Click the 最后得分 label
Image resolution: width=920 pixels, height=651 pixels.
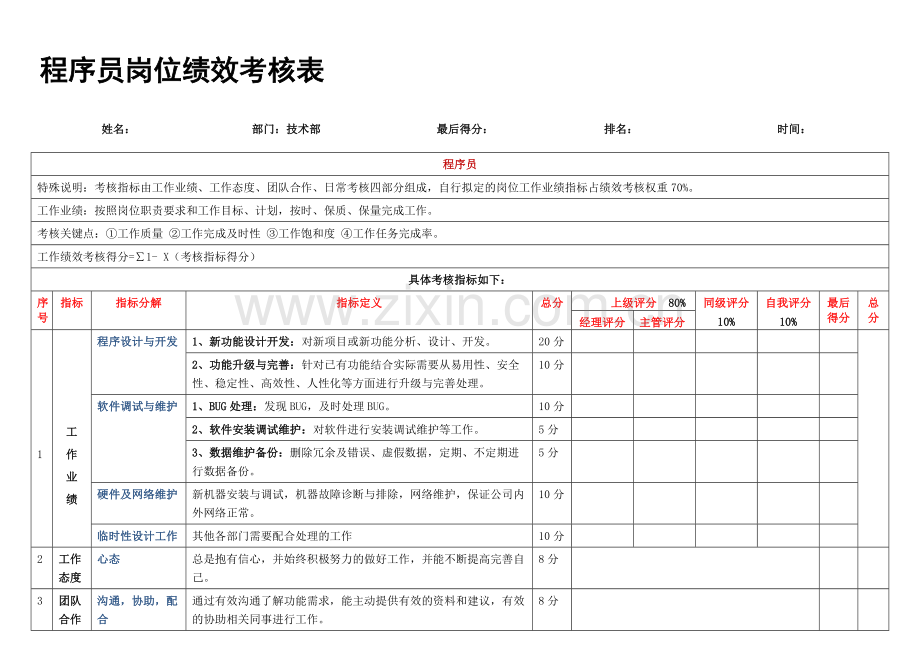462,129
